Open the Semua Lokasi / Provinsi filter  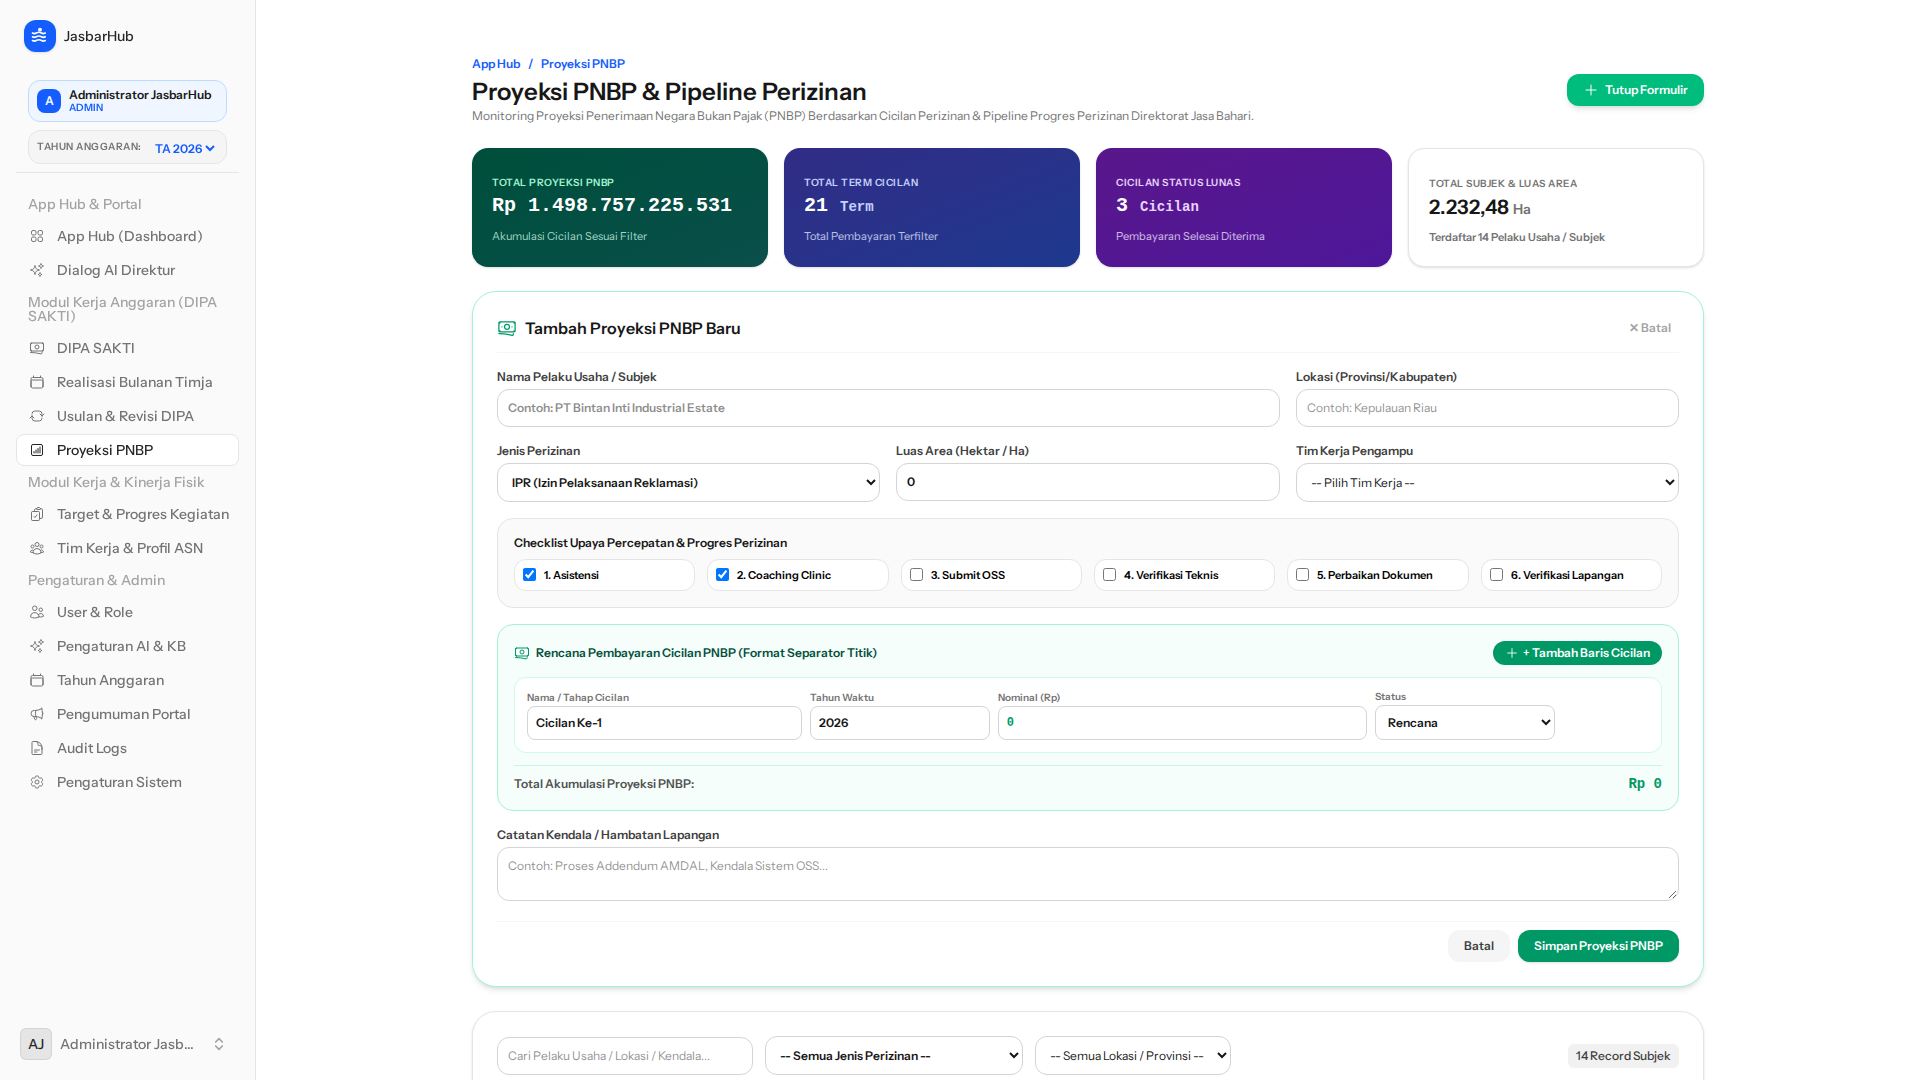pos(1132,1056)
